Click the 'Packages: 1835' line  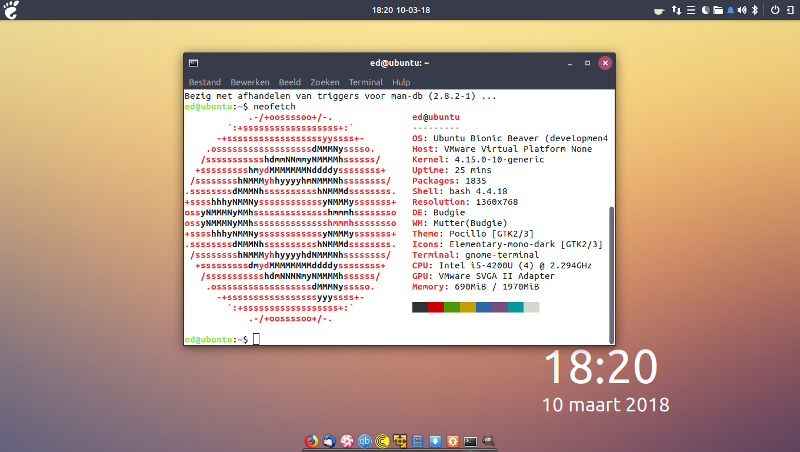pyautogui.click(x=449, y=181)
